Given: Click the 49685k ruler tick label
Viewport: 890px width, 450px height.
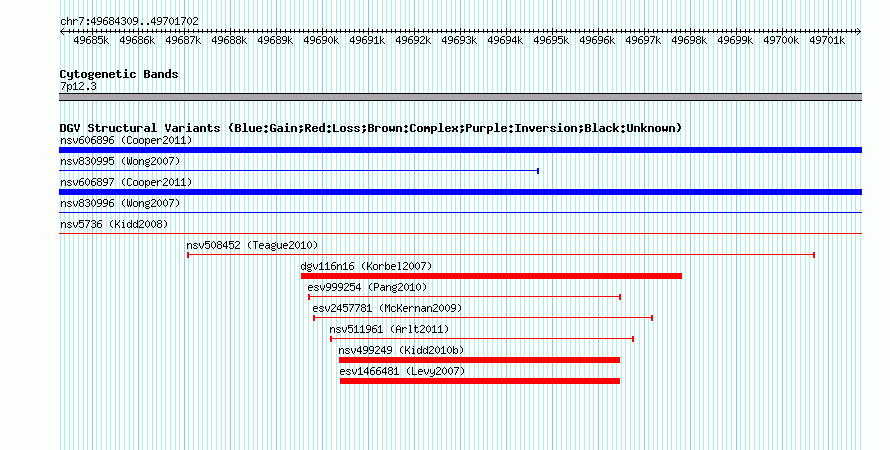Looking at the screenshot, I should (x=91, y=40).
